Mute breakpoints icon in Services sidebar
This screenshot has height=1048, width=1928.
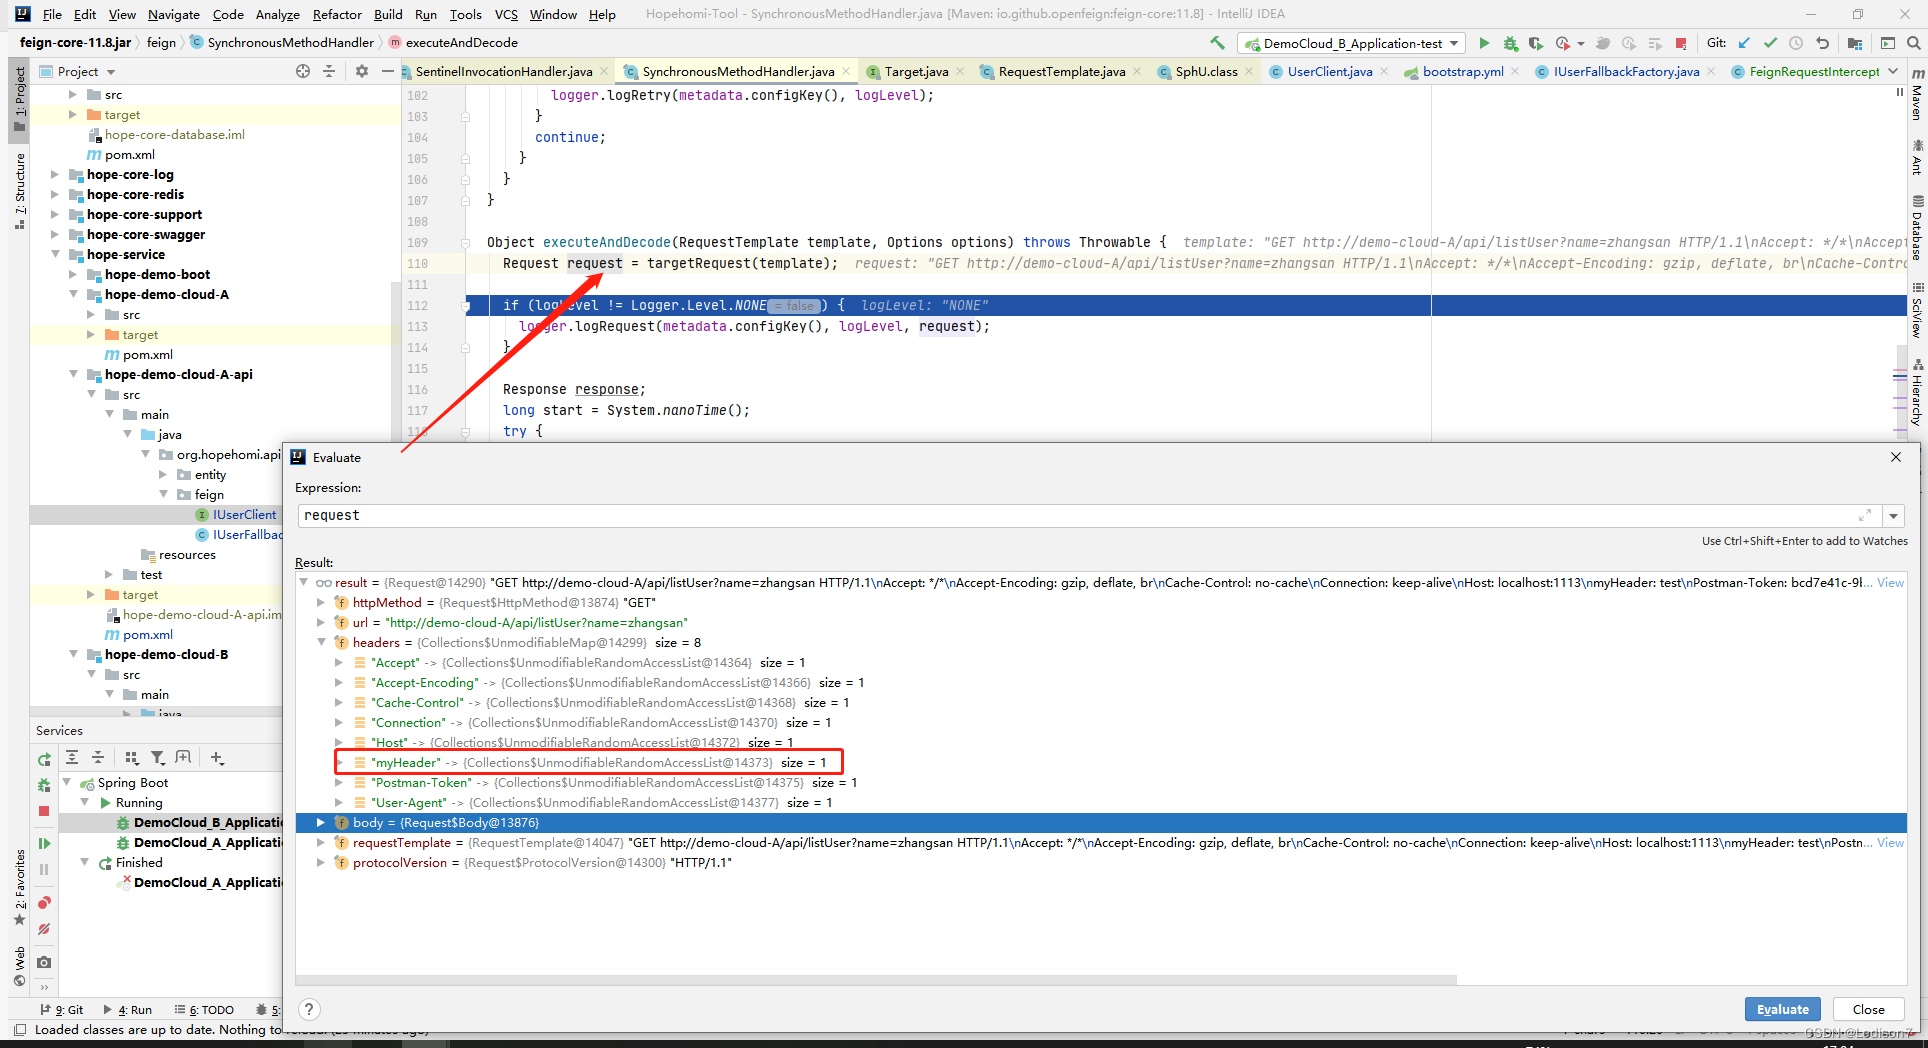[x=44, y=929]
